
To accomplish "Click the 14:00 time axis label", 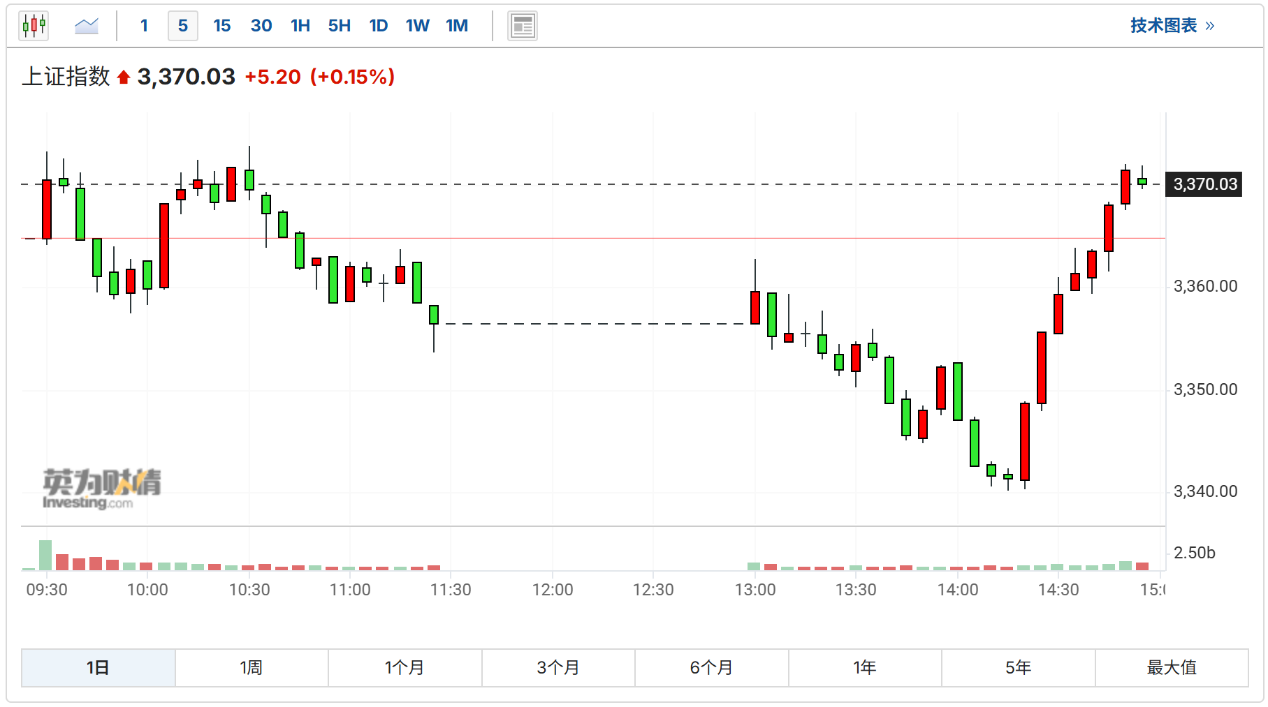I will coord(957,590).
